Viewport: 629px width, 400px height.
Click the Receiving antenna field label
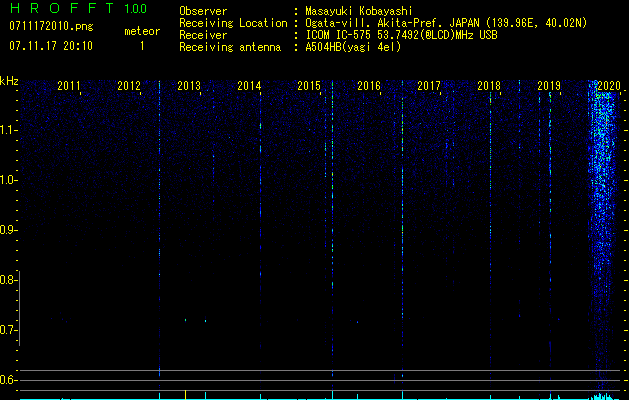[230, 47]
